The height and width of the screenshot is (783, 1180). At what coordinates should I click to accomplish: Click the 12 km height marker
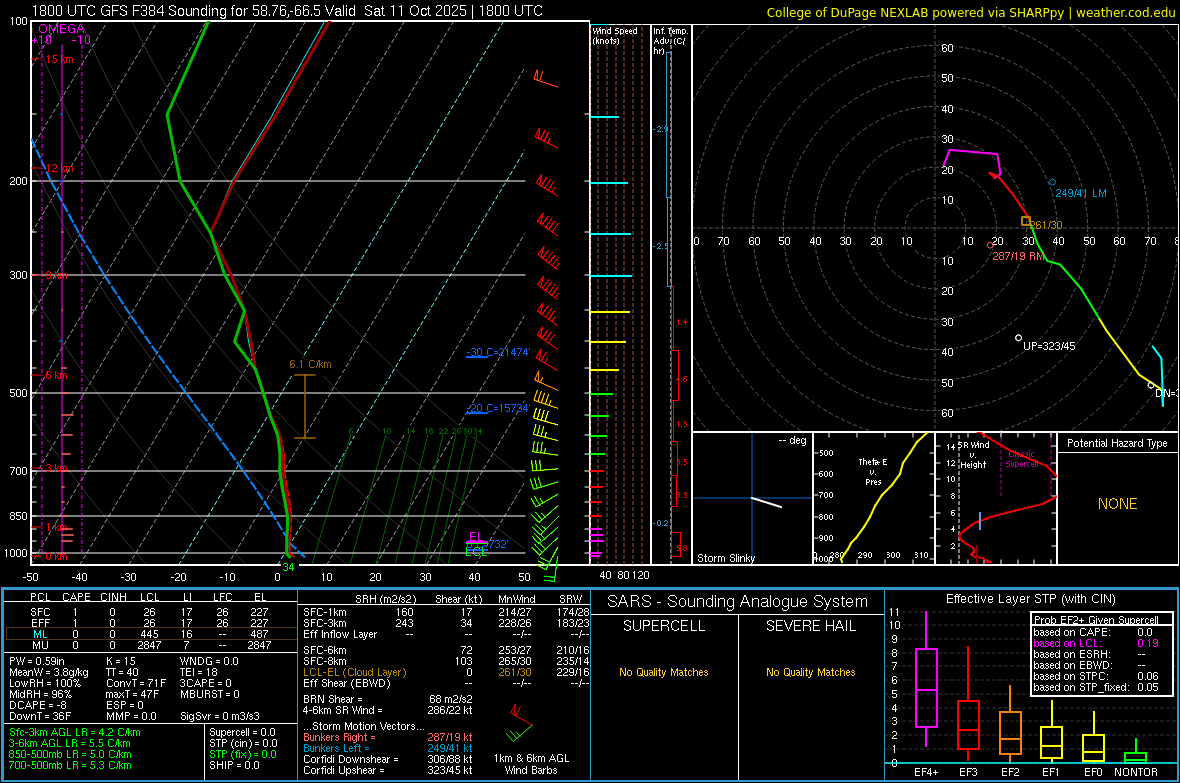coord(60,168)
